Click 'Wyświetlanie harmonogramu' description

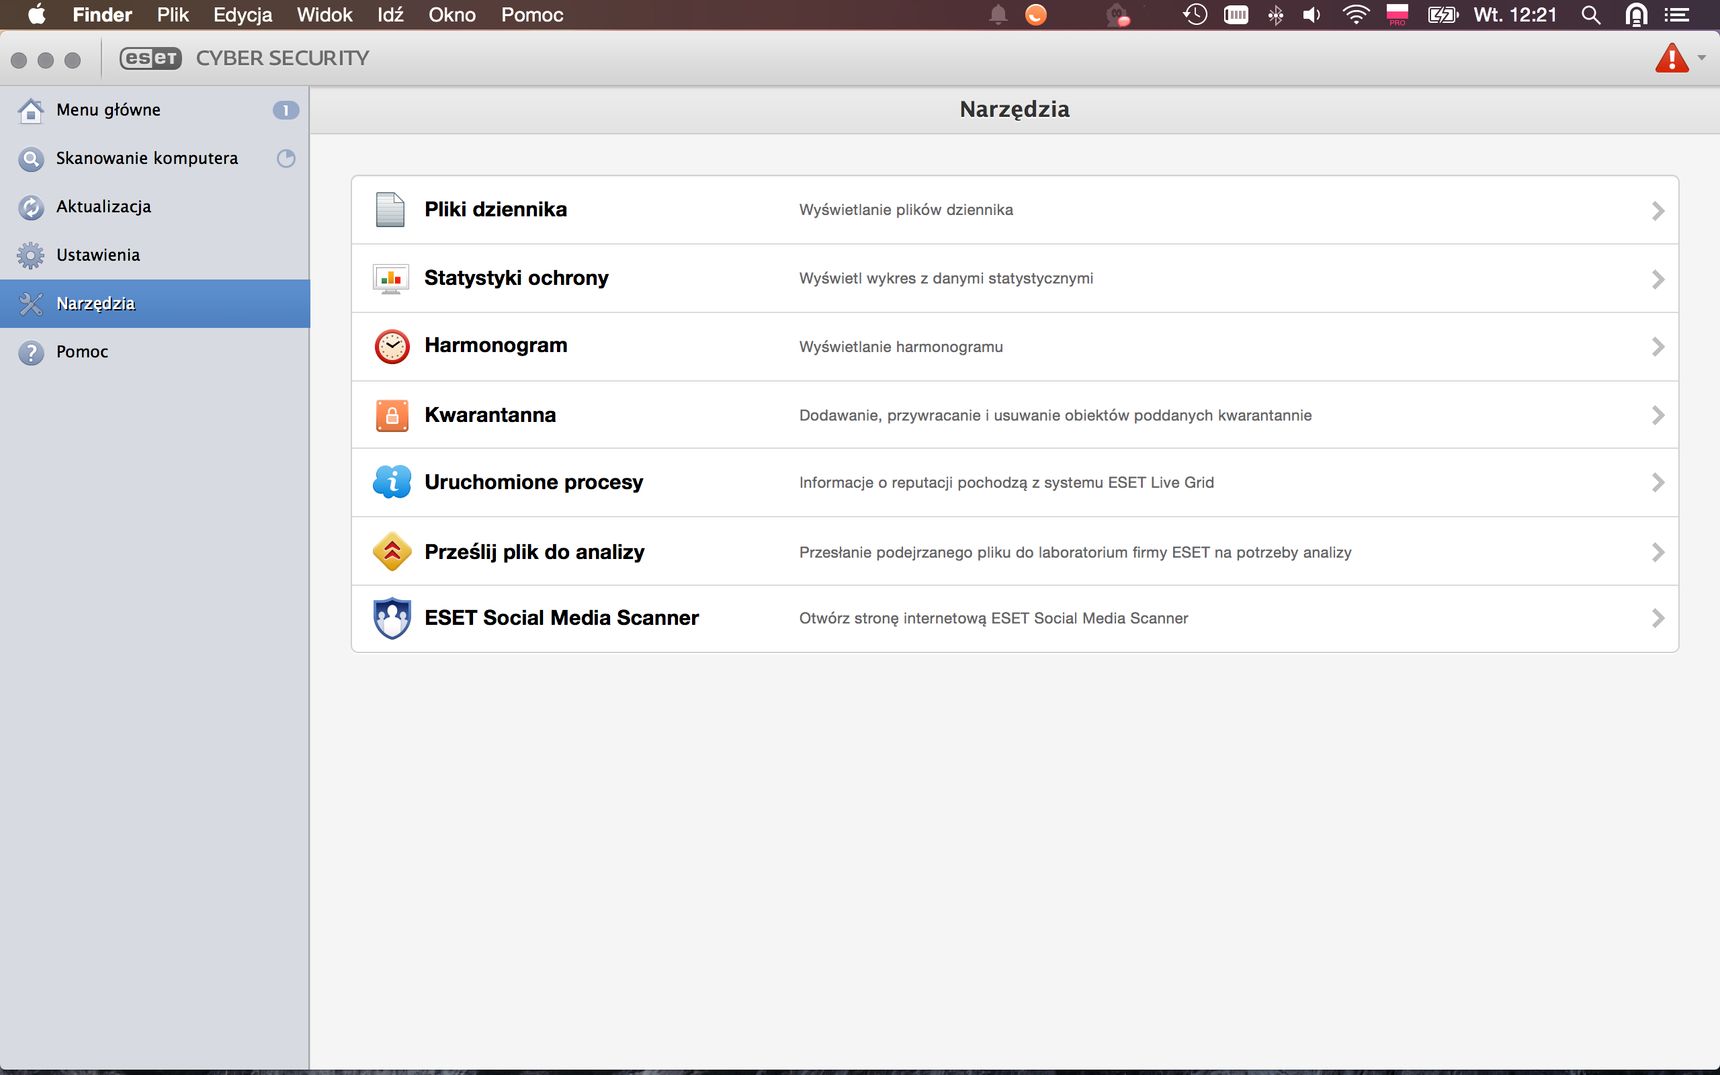coord(901,347)
